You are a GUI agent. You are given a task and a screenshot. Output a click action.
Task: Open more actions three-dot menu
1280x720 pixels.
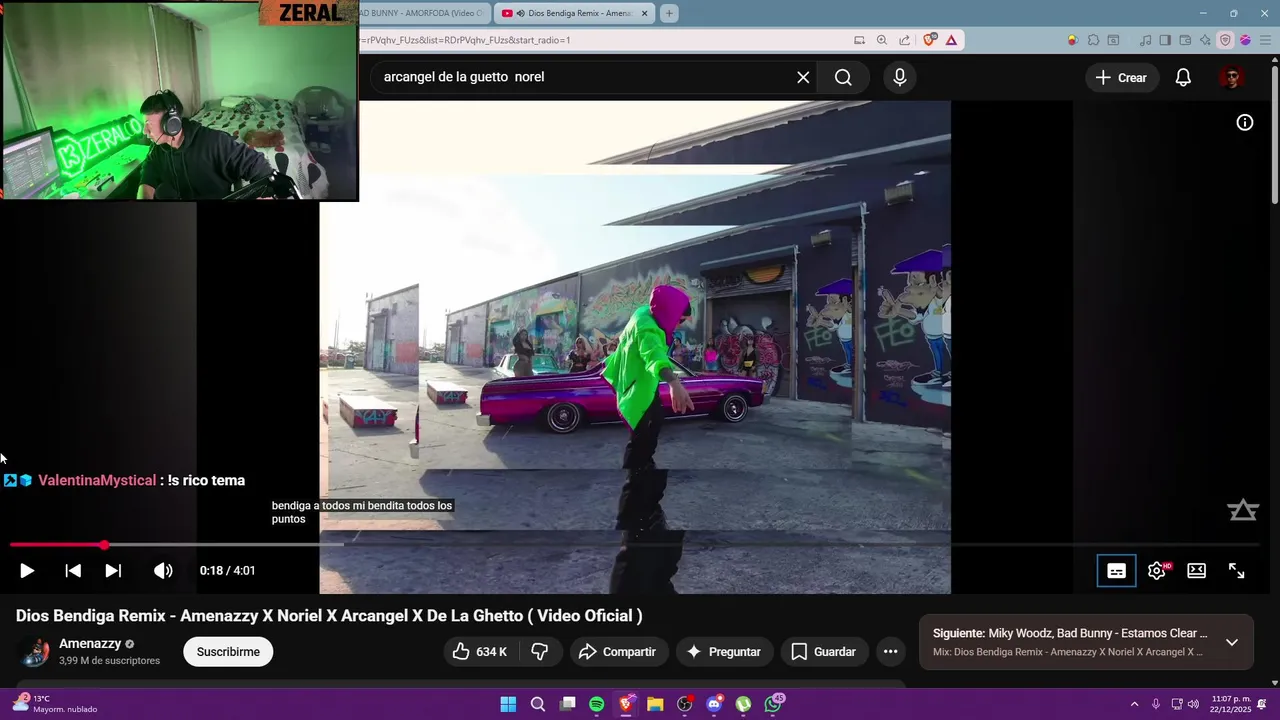coord(890,652)
